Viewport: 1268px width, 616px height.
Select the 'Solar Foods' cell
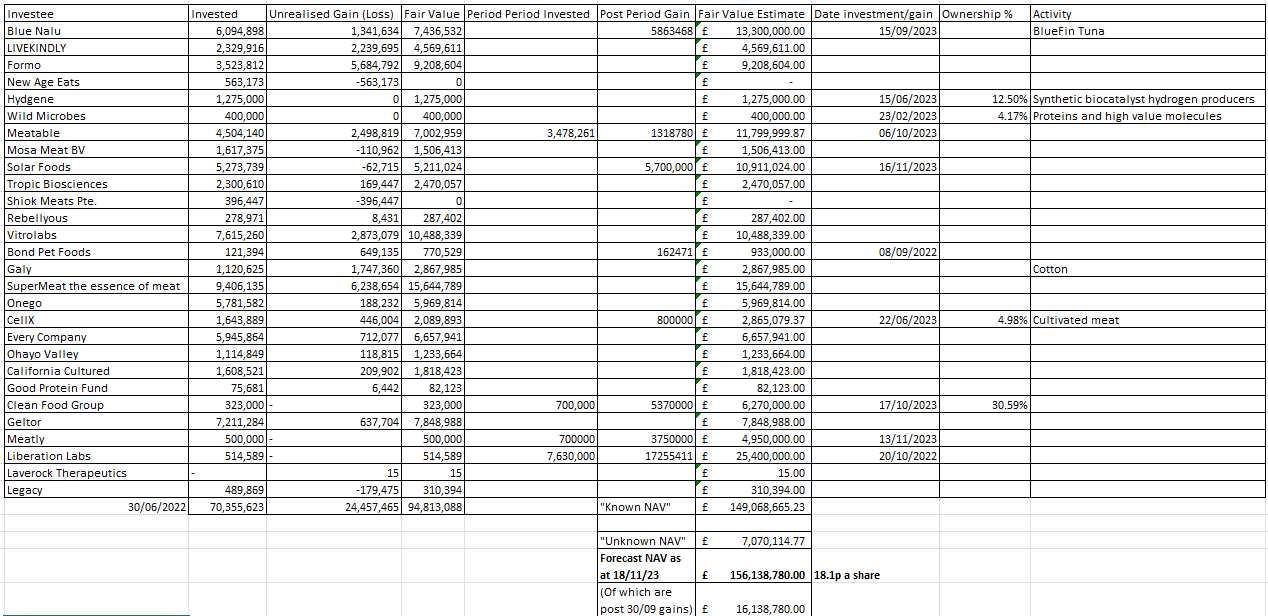click(96, 167)
